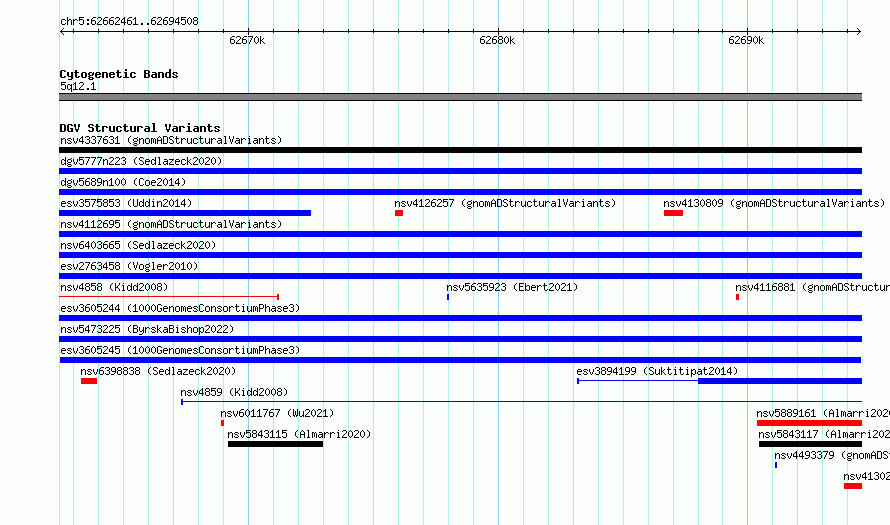The height and width of the screenshot is (525, 890).
Task: Click the blue esv3605244 variant bar
Action: [x=460, y=318]
